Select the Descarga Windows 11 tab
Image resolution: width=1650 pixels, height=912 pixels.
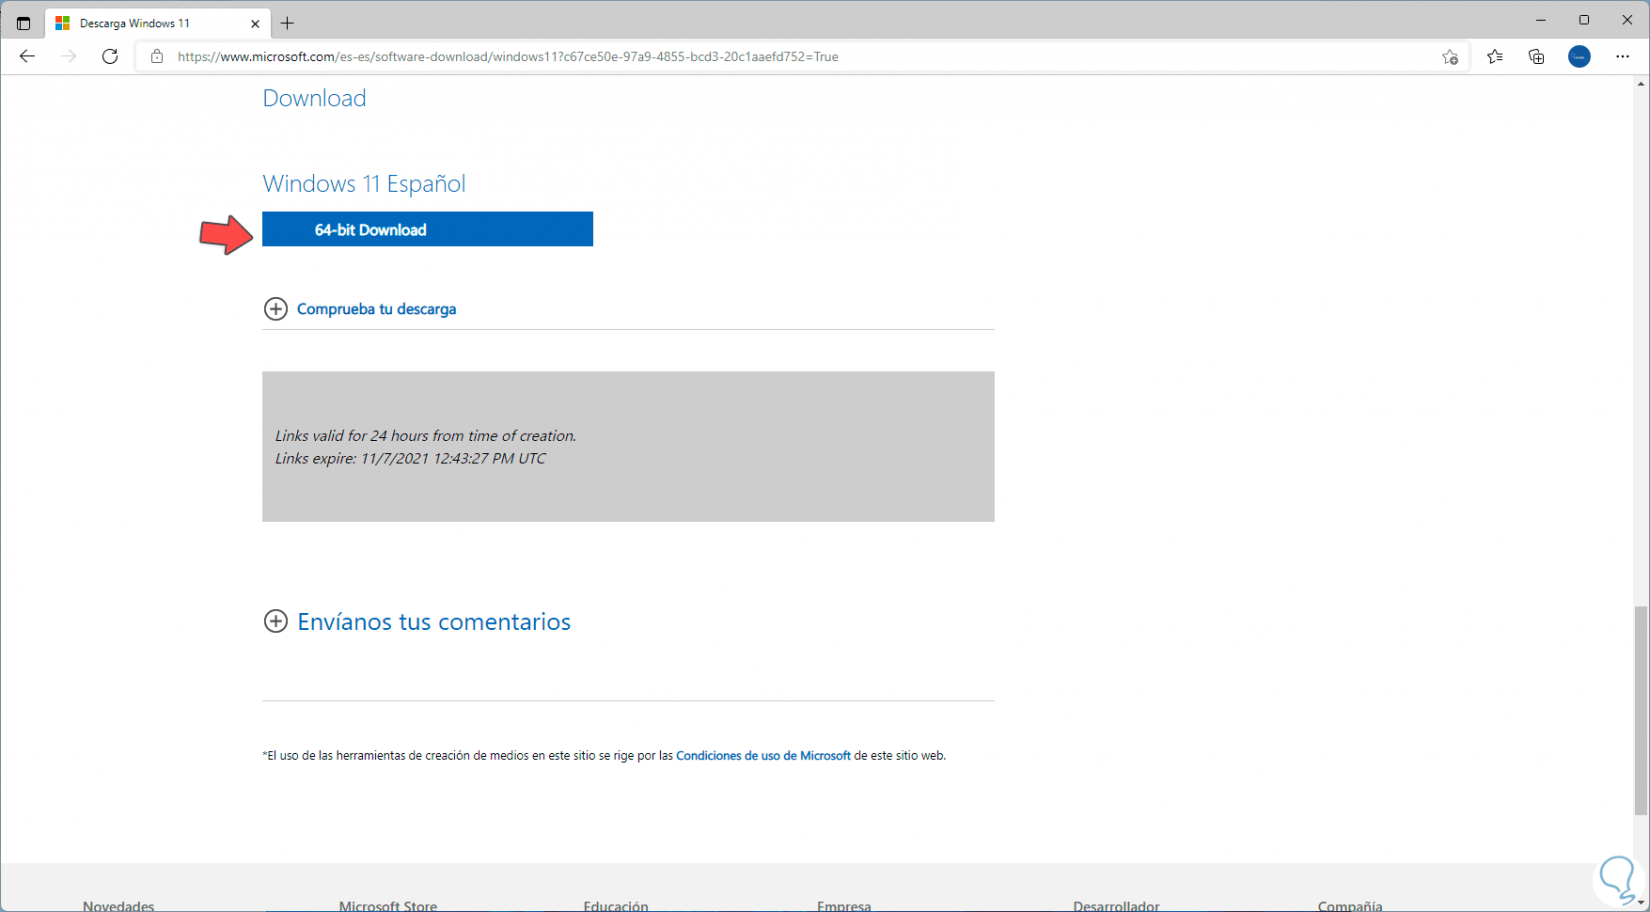click(158, 23)
